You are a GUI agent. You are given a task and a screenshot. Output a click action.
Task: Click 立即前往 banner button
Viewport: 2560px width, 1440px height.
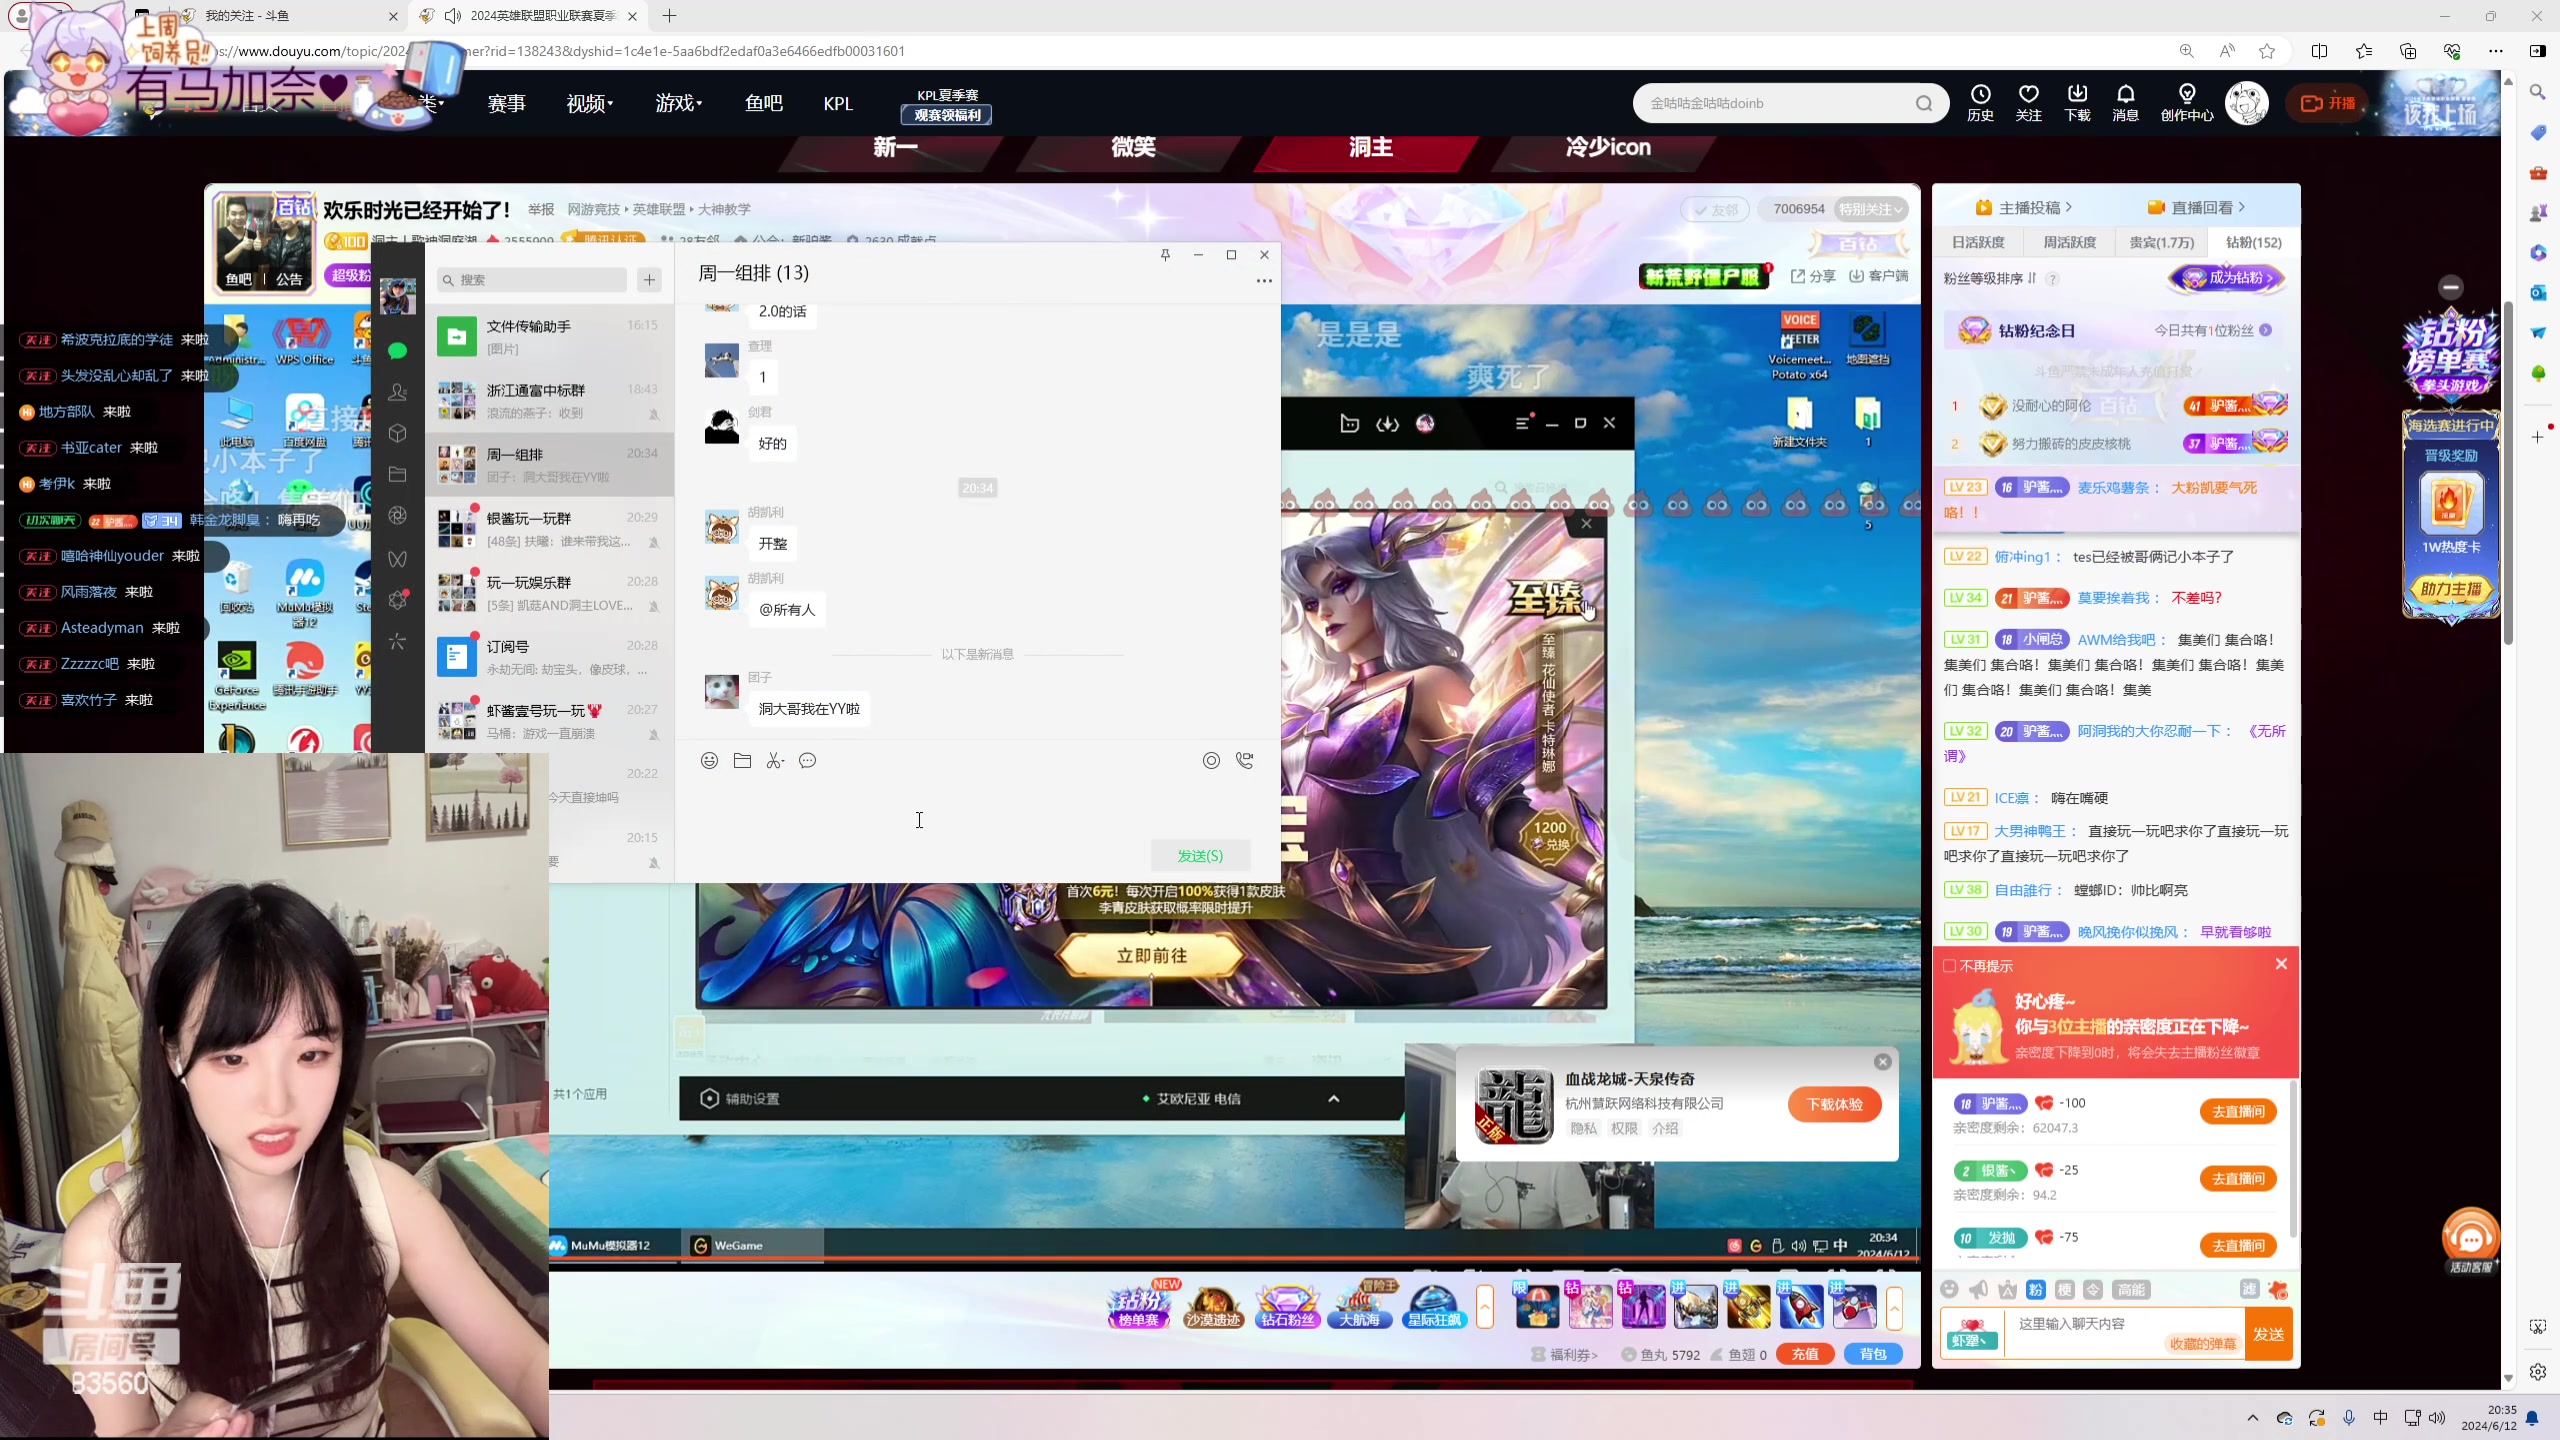(1151, 956)
